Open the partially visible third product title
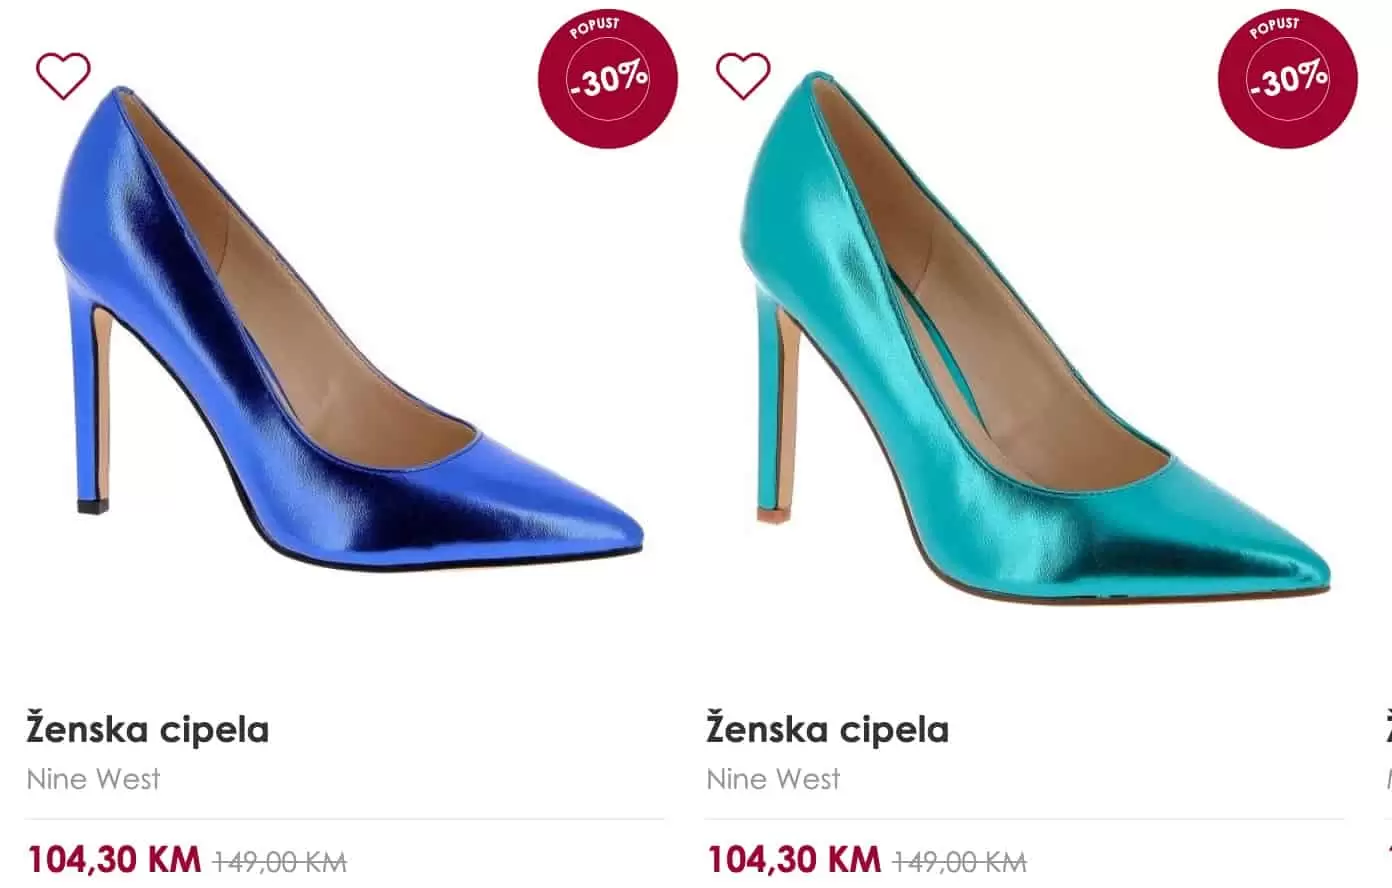This screenshot has width=1392, height=888. [x=1388, y=728]
